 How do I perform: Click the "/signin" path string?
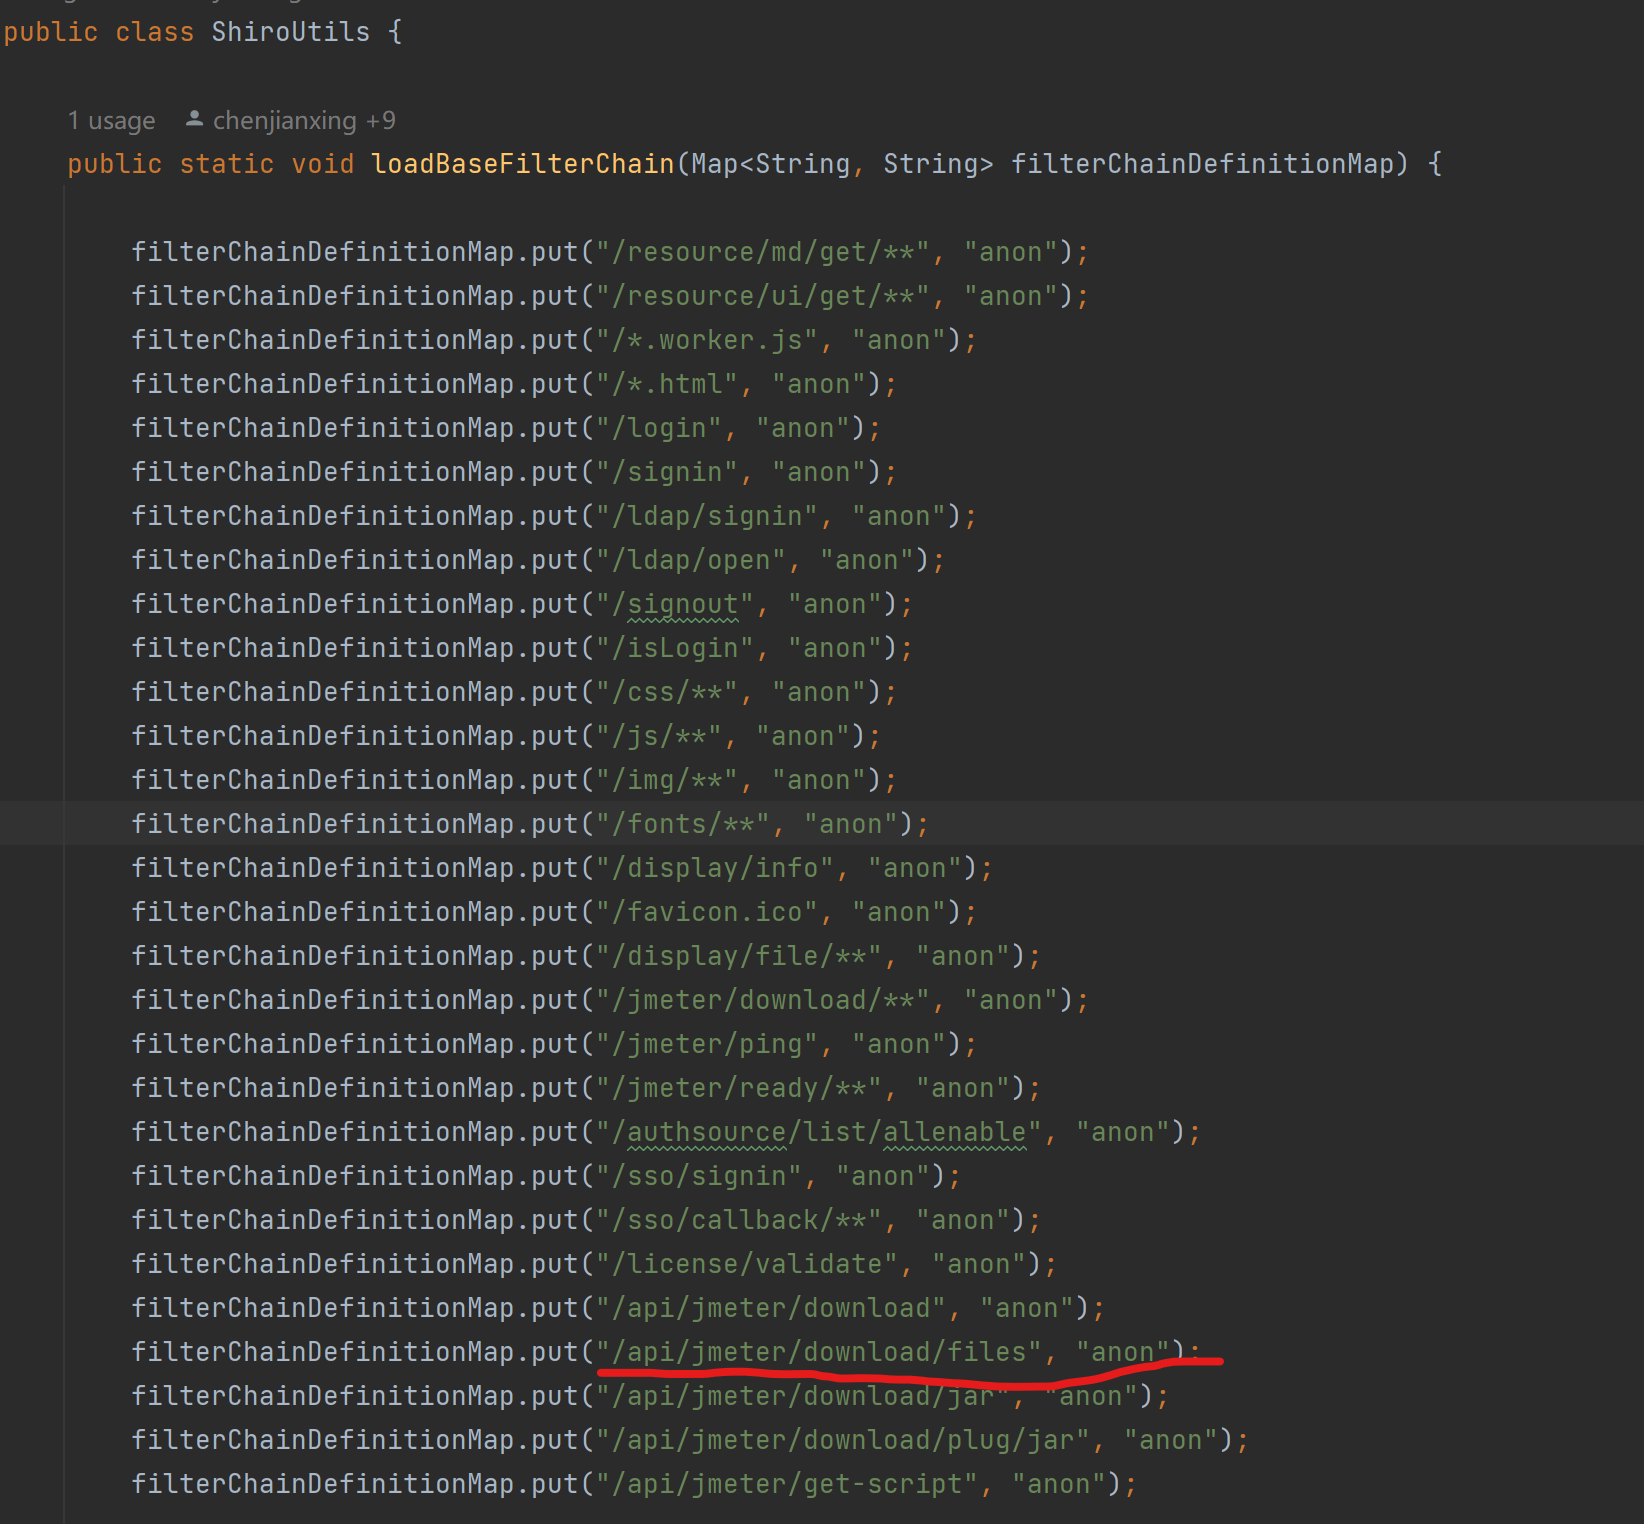pos(667,472)
